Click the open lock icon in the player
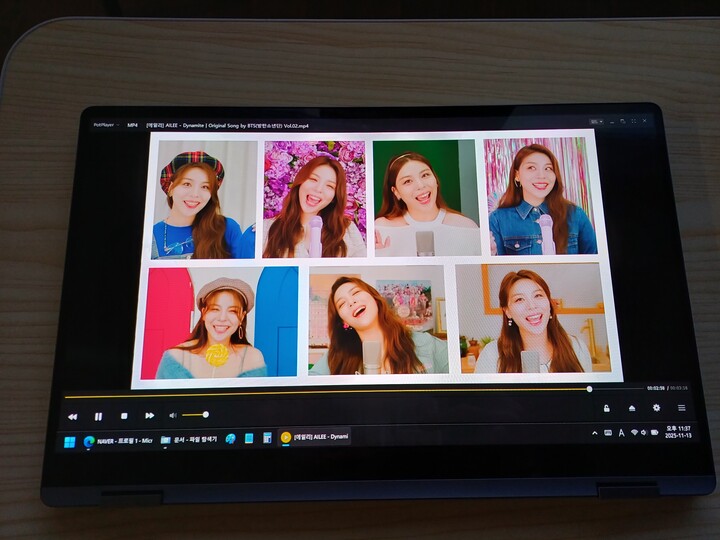 click(606, 408)
